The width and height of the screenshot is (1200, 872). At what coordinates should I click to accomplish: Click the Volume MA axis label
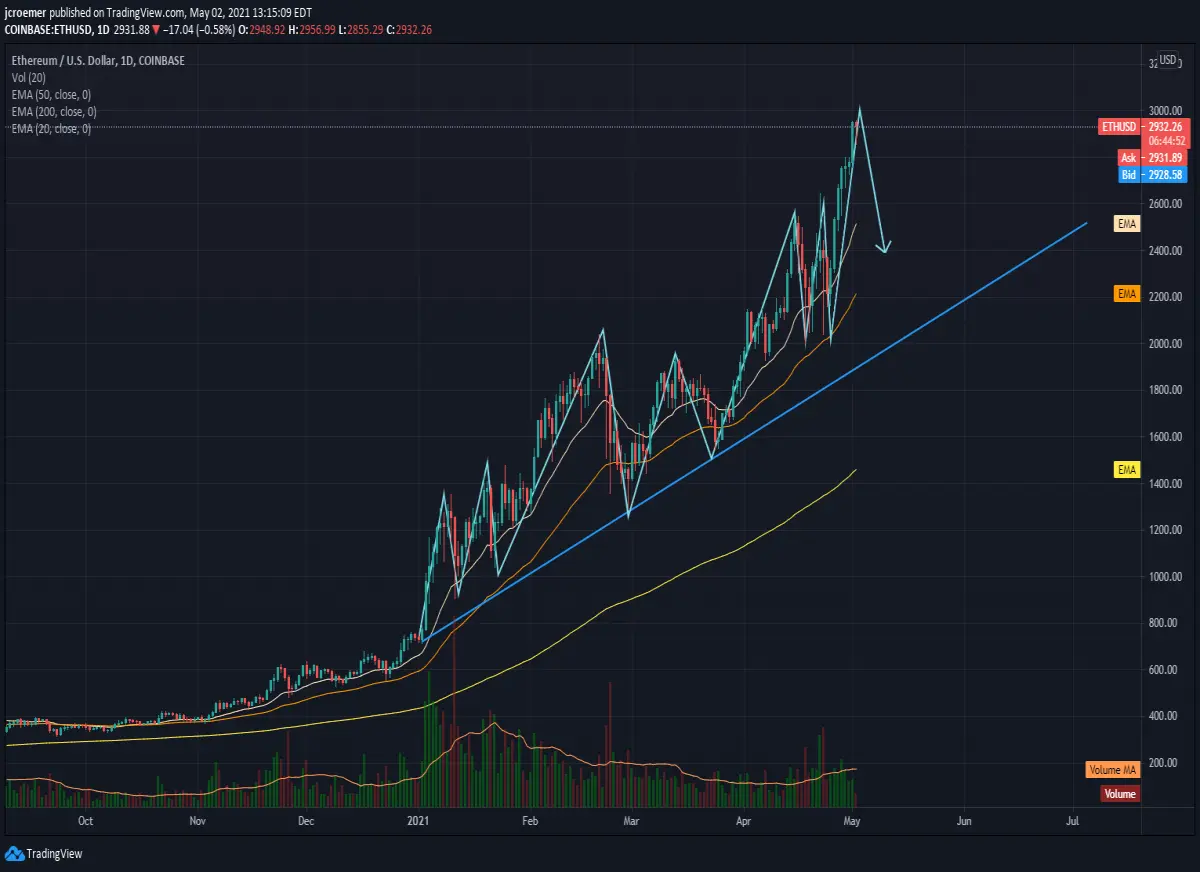click(x=1113, y=770)
